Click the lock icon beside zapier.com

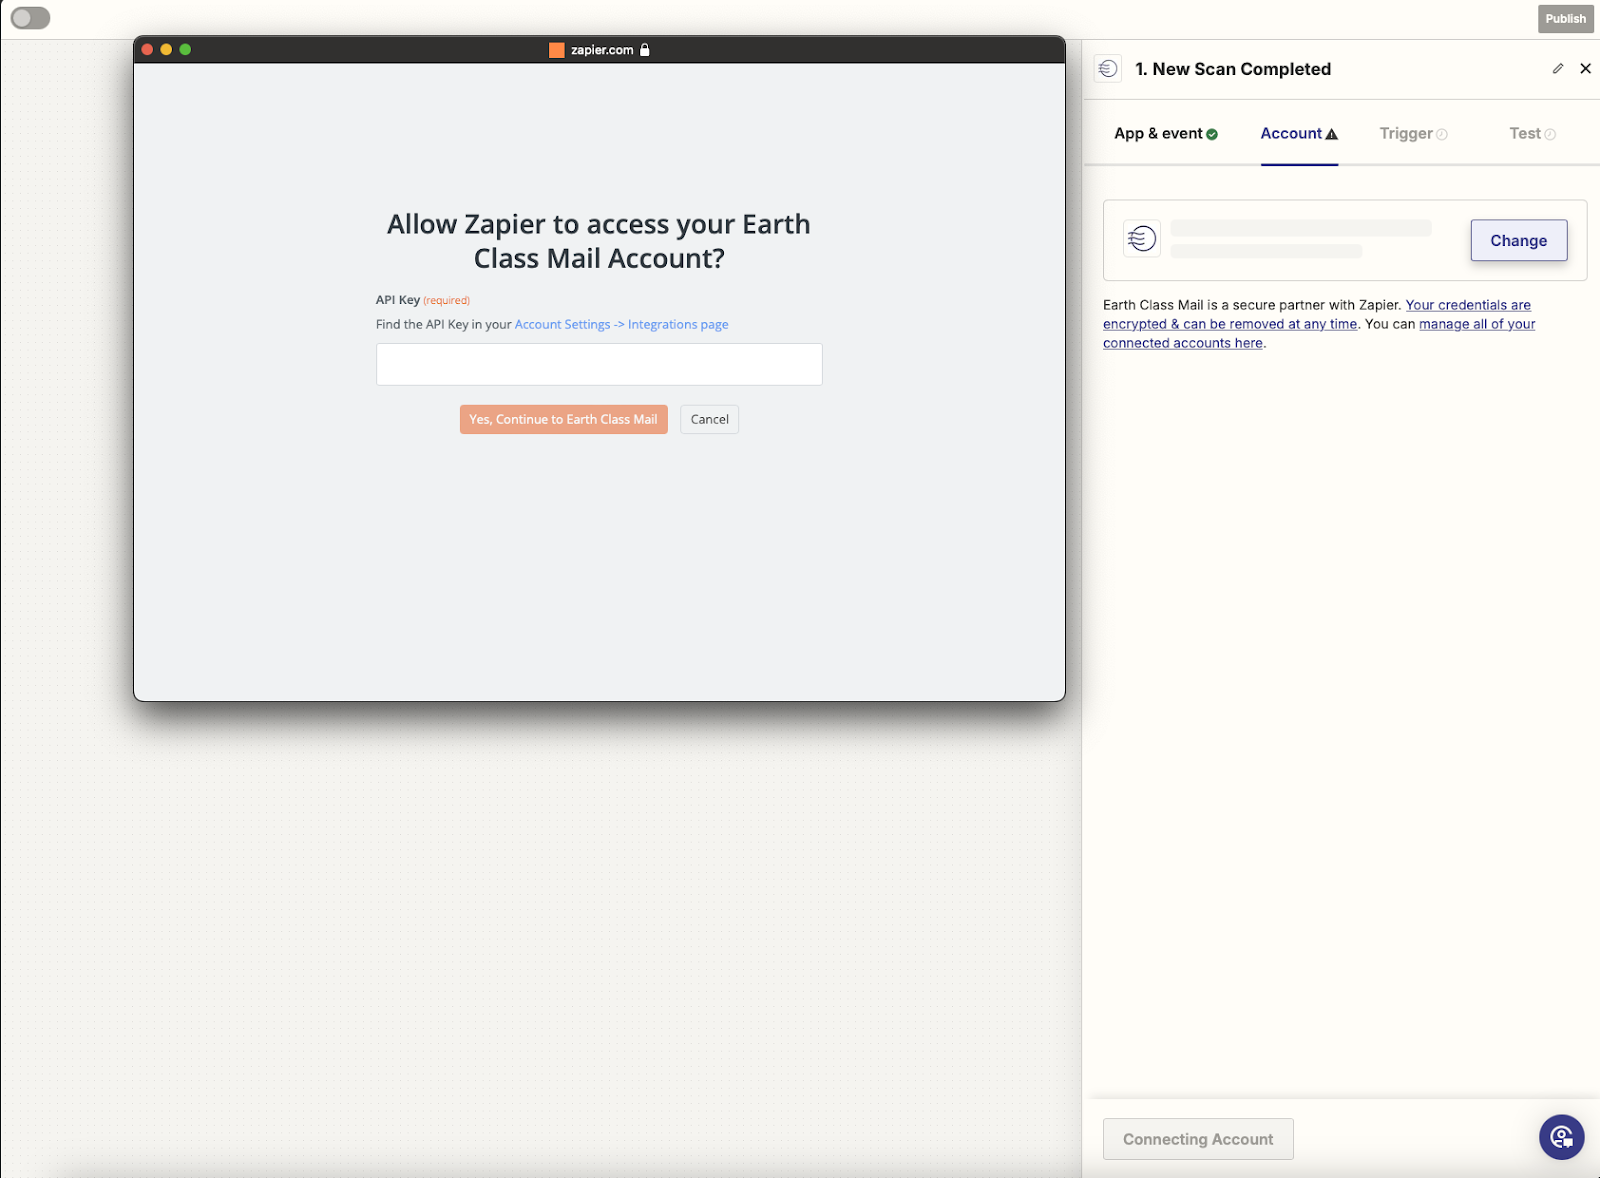coord(645,50)
